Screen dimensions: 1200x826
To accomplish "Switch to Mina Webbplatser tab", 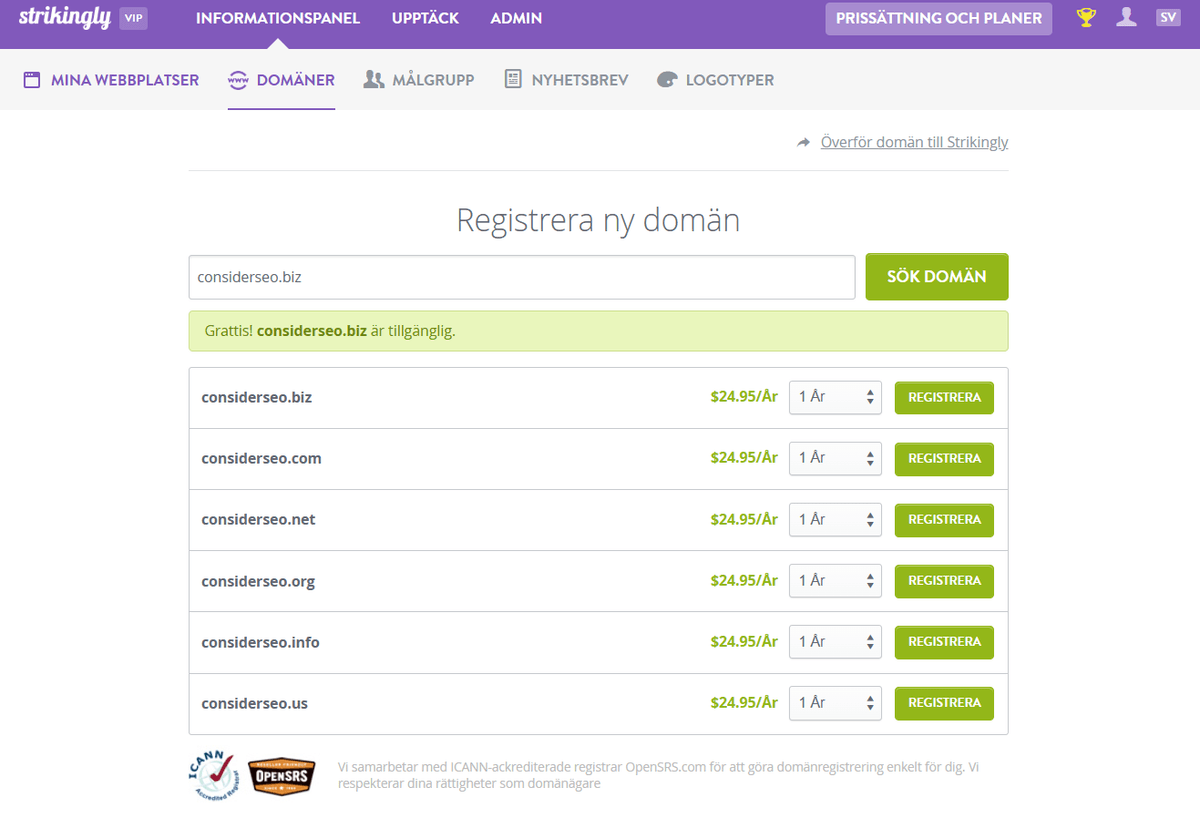I will (111, 80).
